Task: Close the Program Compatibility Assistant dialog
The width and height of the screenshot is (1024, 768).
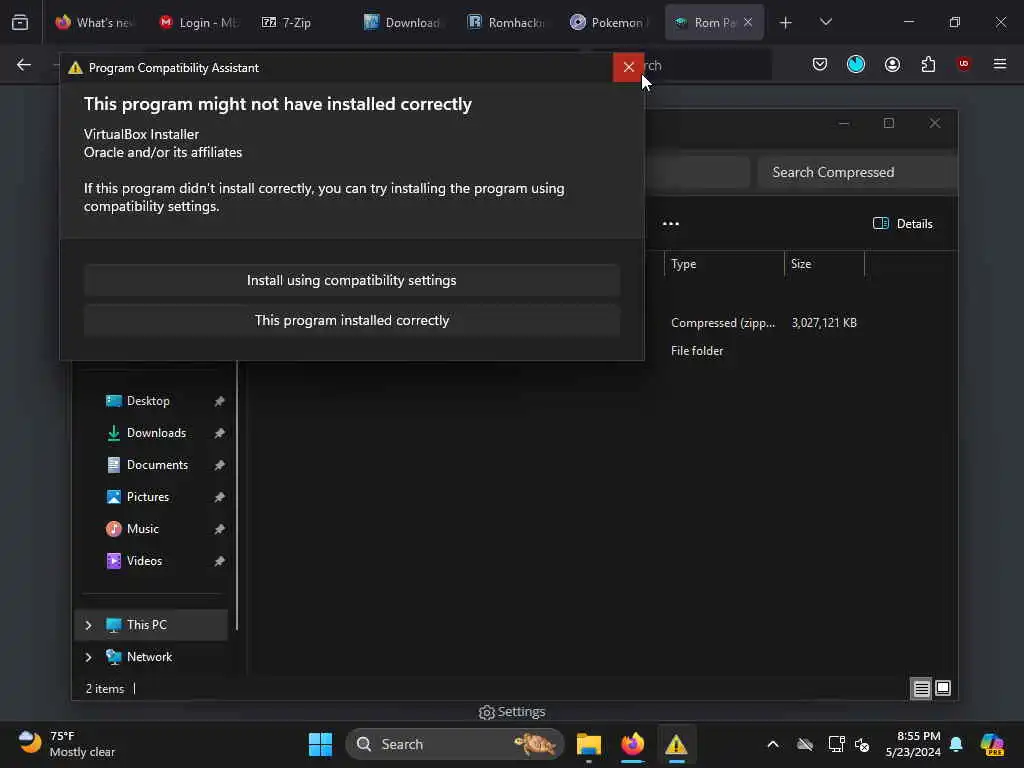Action: tap(628, 67)
